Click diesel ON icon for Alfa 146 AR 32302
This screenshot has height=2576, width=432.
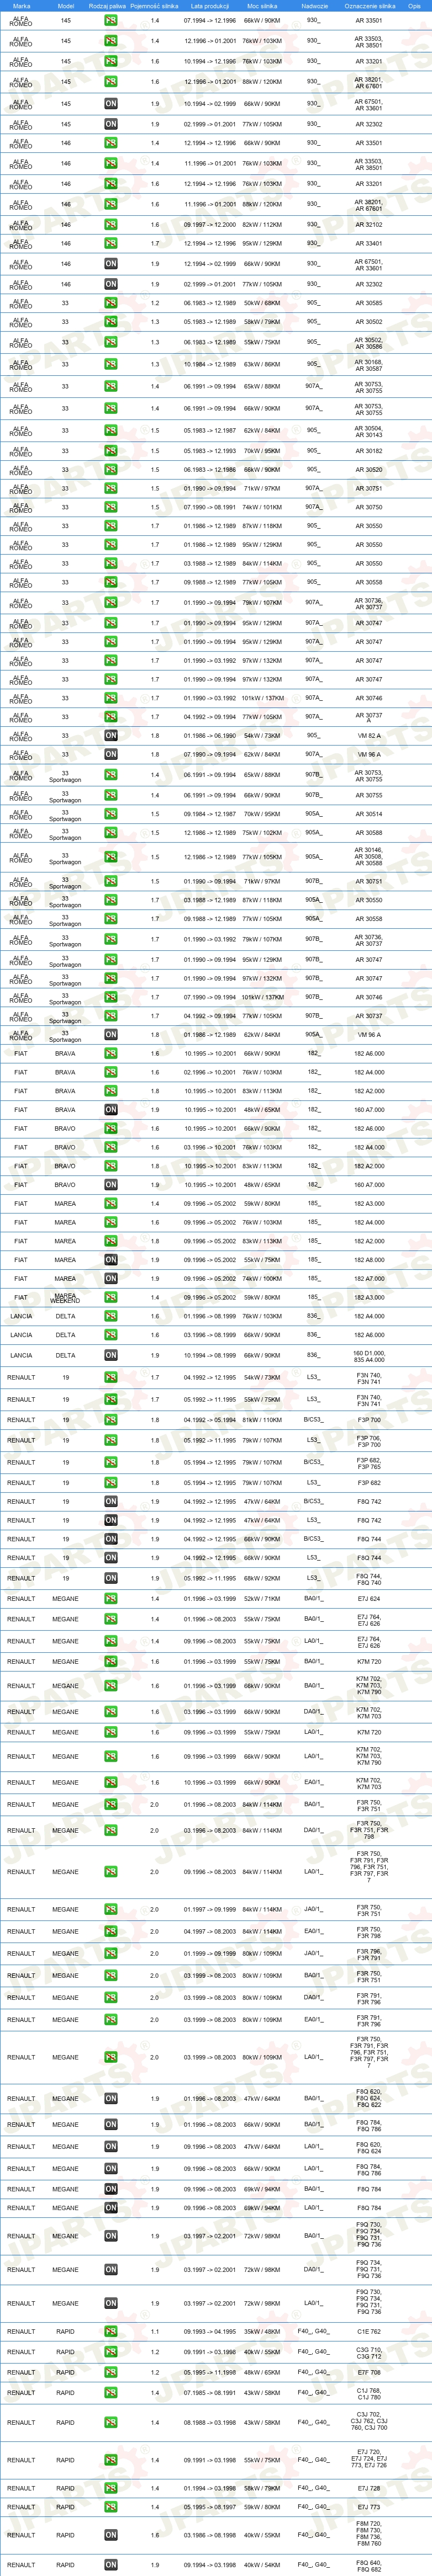111,284
